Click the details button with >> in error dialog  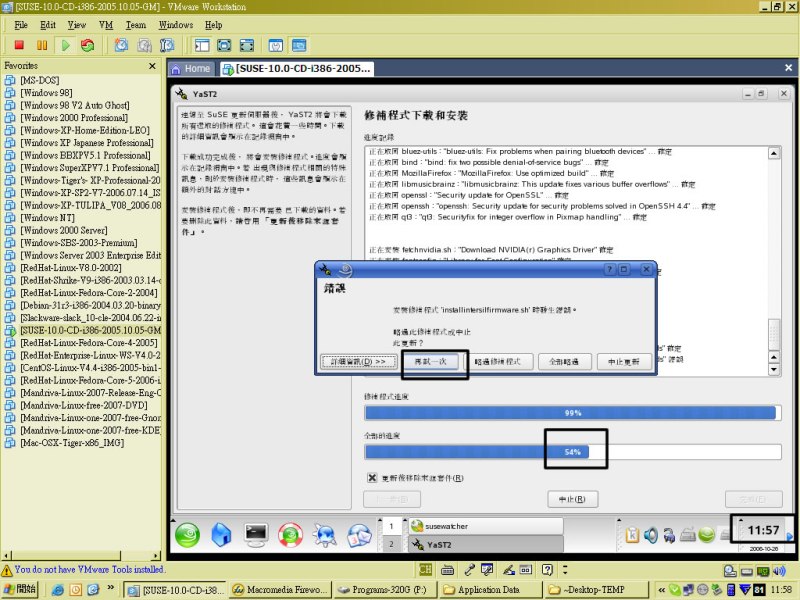[358, 362]
